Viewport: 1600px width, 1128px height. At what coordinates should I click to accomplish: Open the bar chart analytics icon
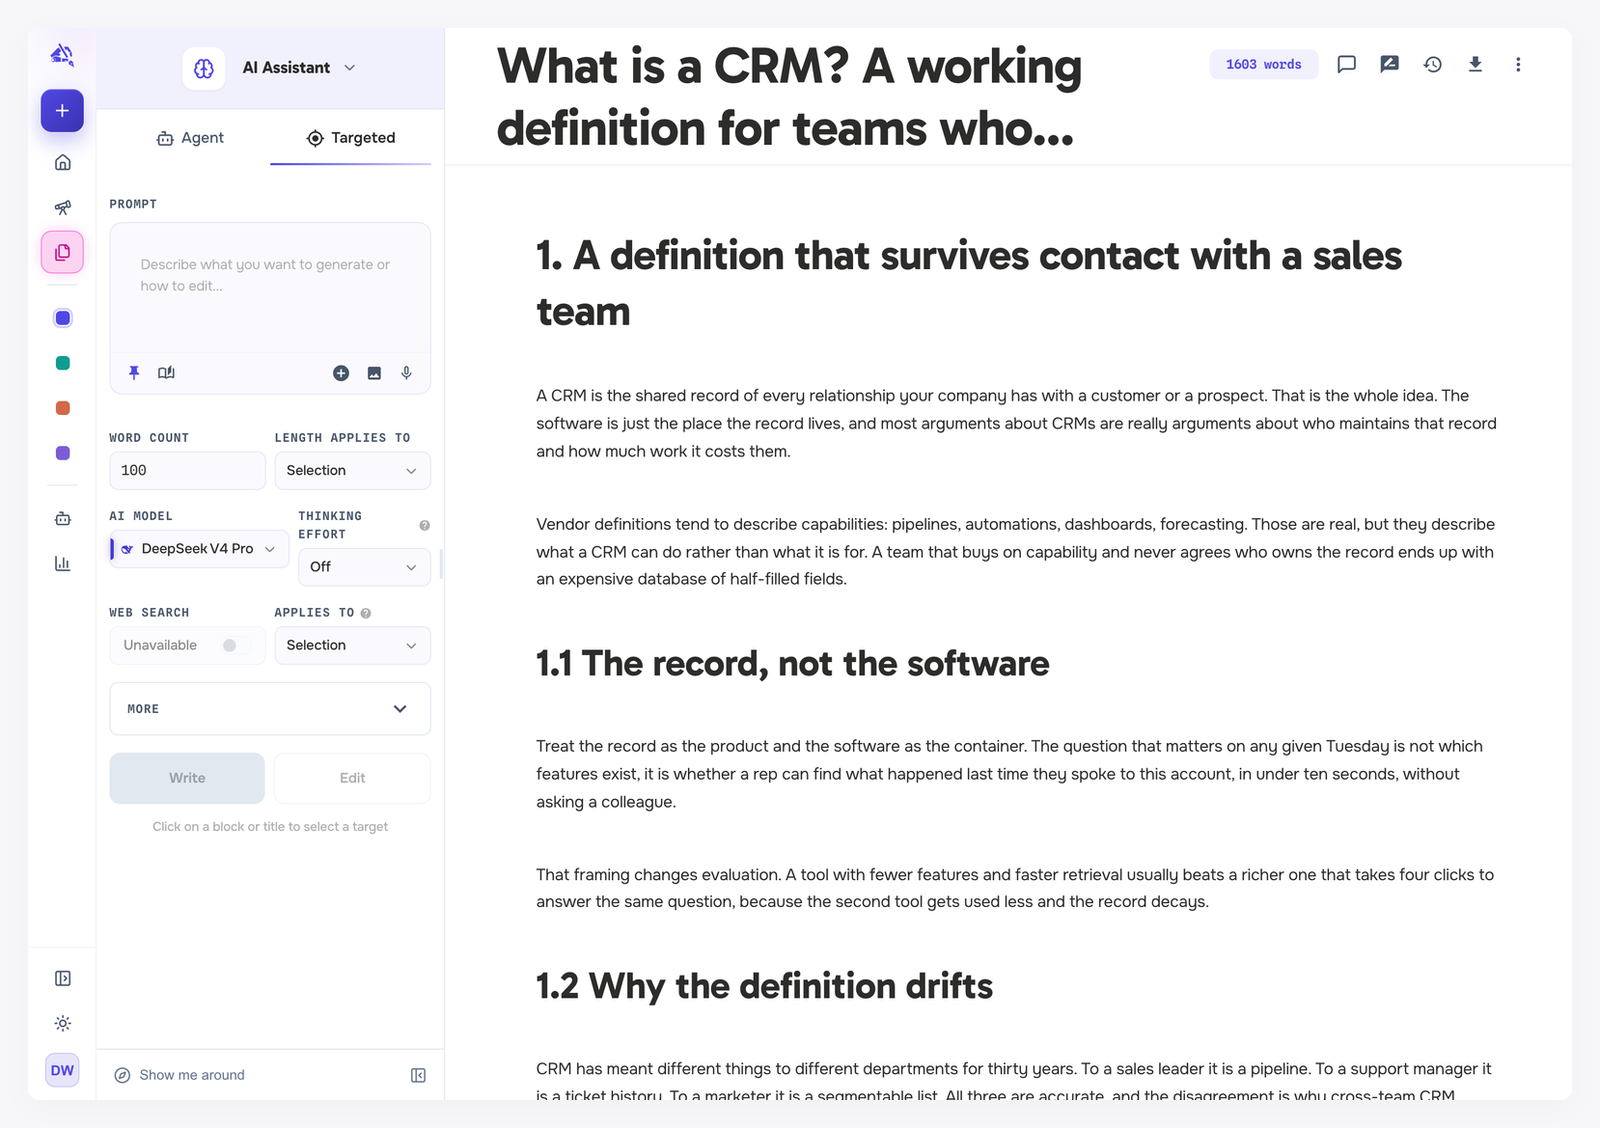tap(62, 563)
